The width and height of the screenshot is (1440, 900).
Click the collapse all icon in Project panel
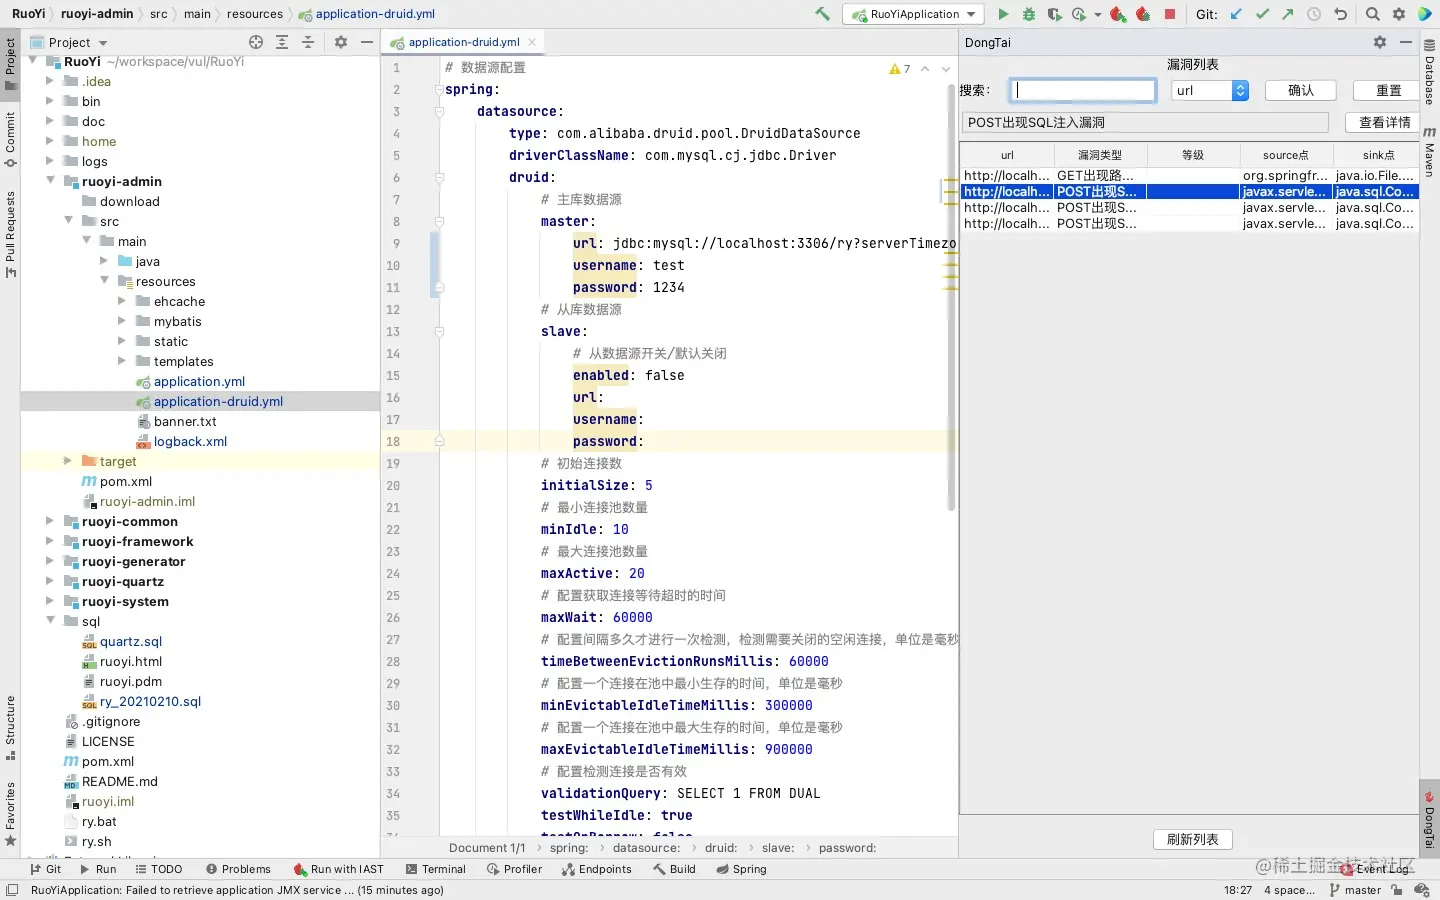[x=308, y=42]
